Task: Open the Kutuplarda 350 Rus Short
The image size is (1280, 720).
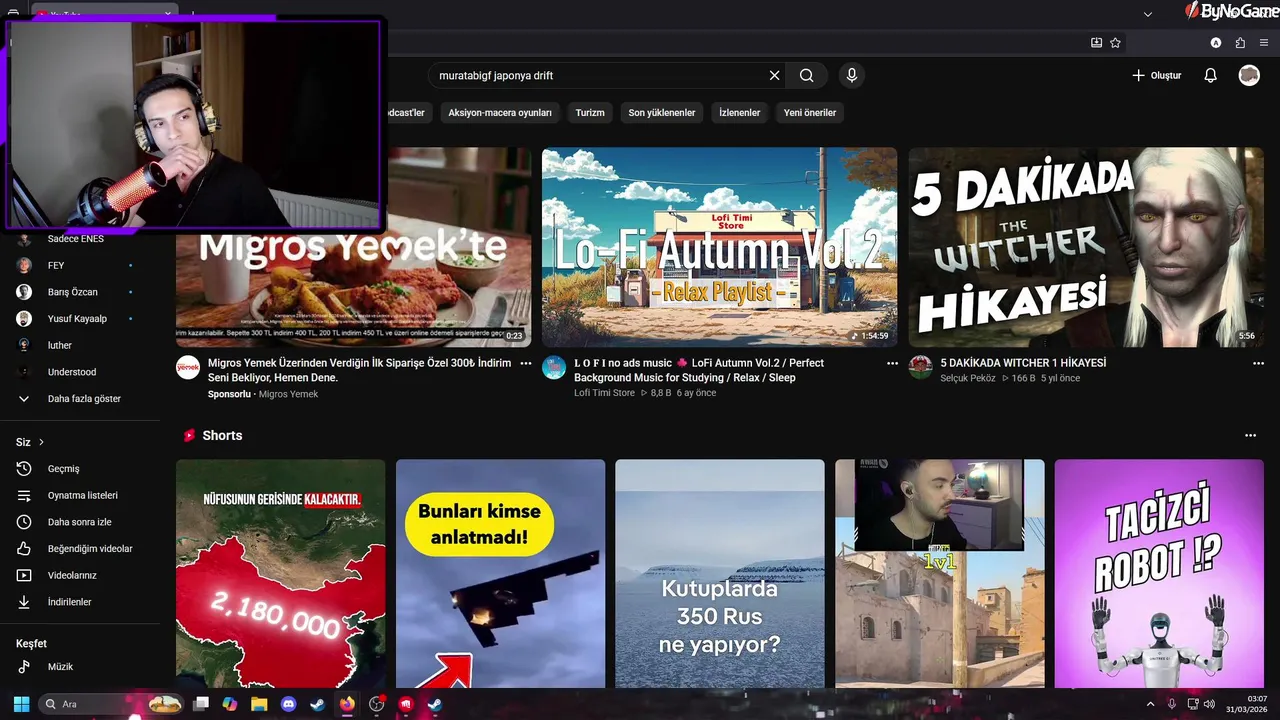Action: click(x=720, y=574)
